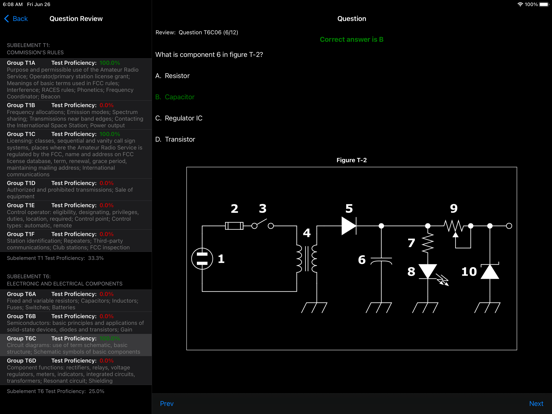Tap the status bar clock
The height and width of the screenshot is (414, 552).
tap(13, 4)
